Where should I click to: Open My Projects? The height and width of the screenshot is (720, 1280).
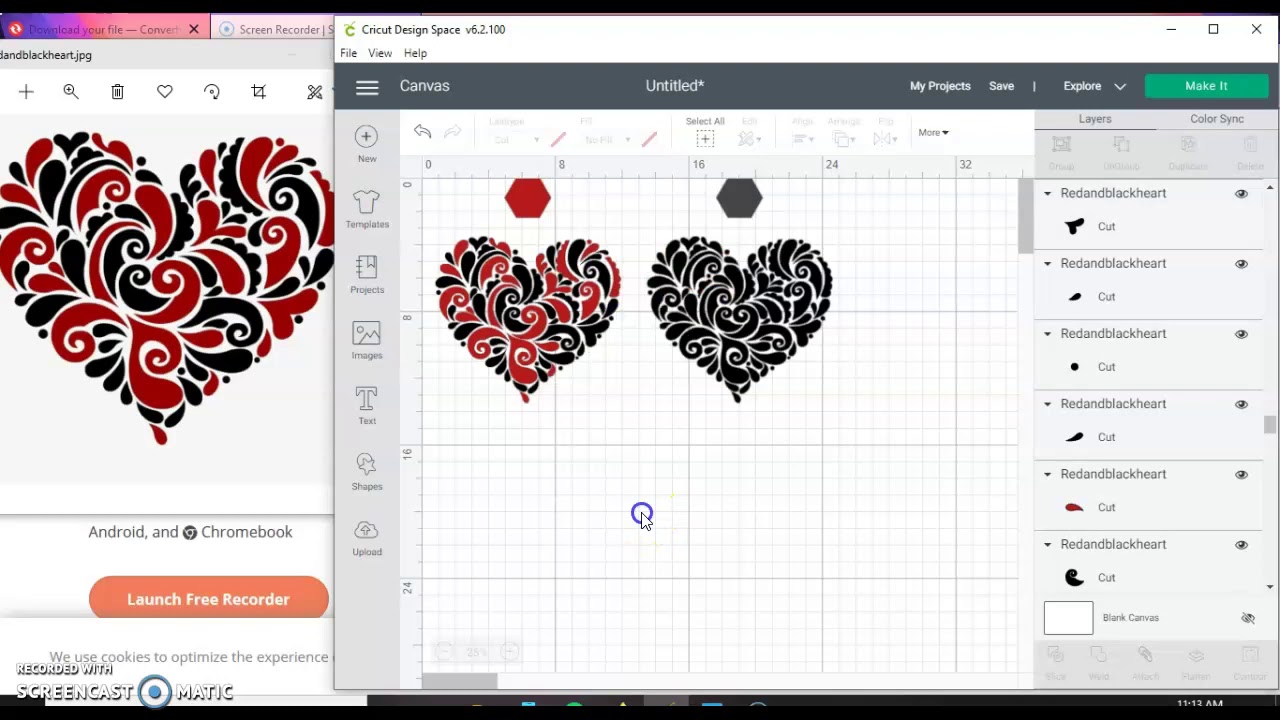point(940,86)
